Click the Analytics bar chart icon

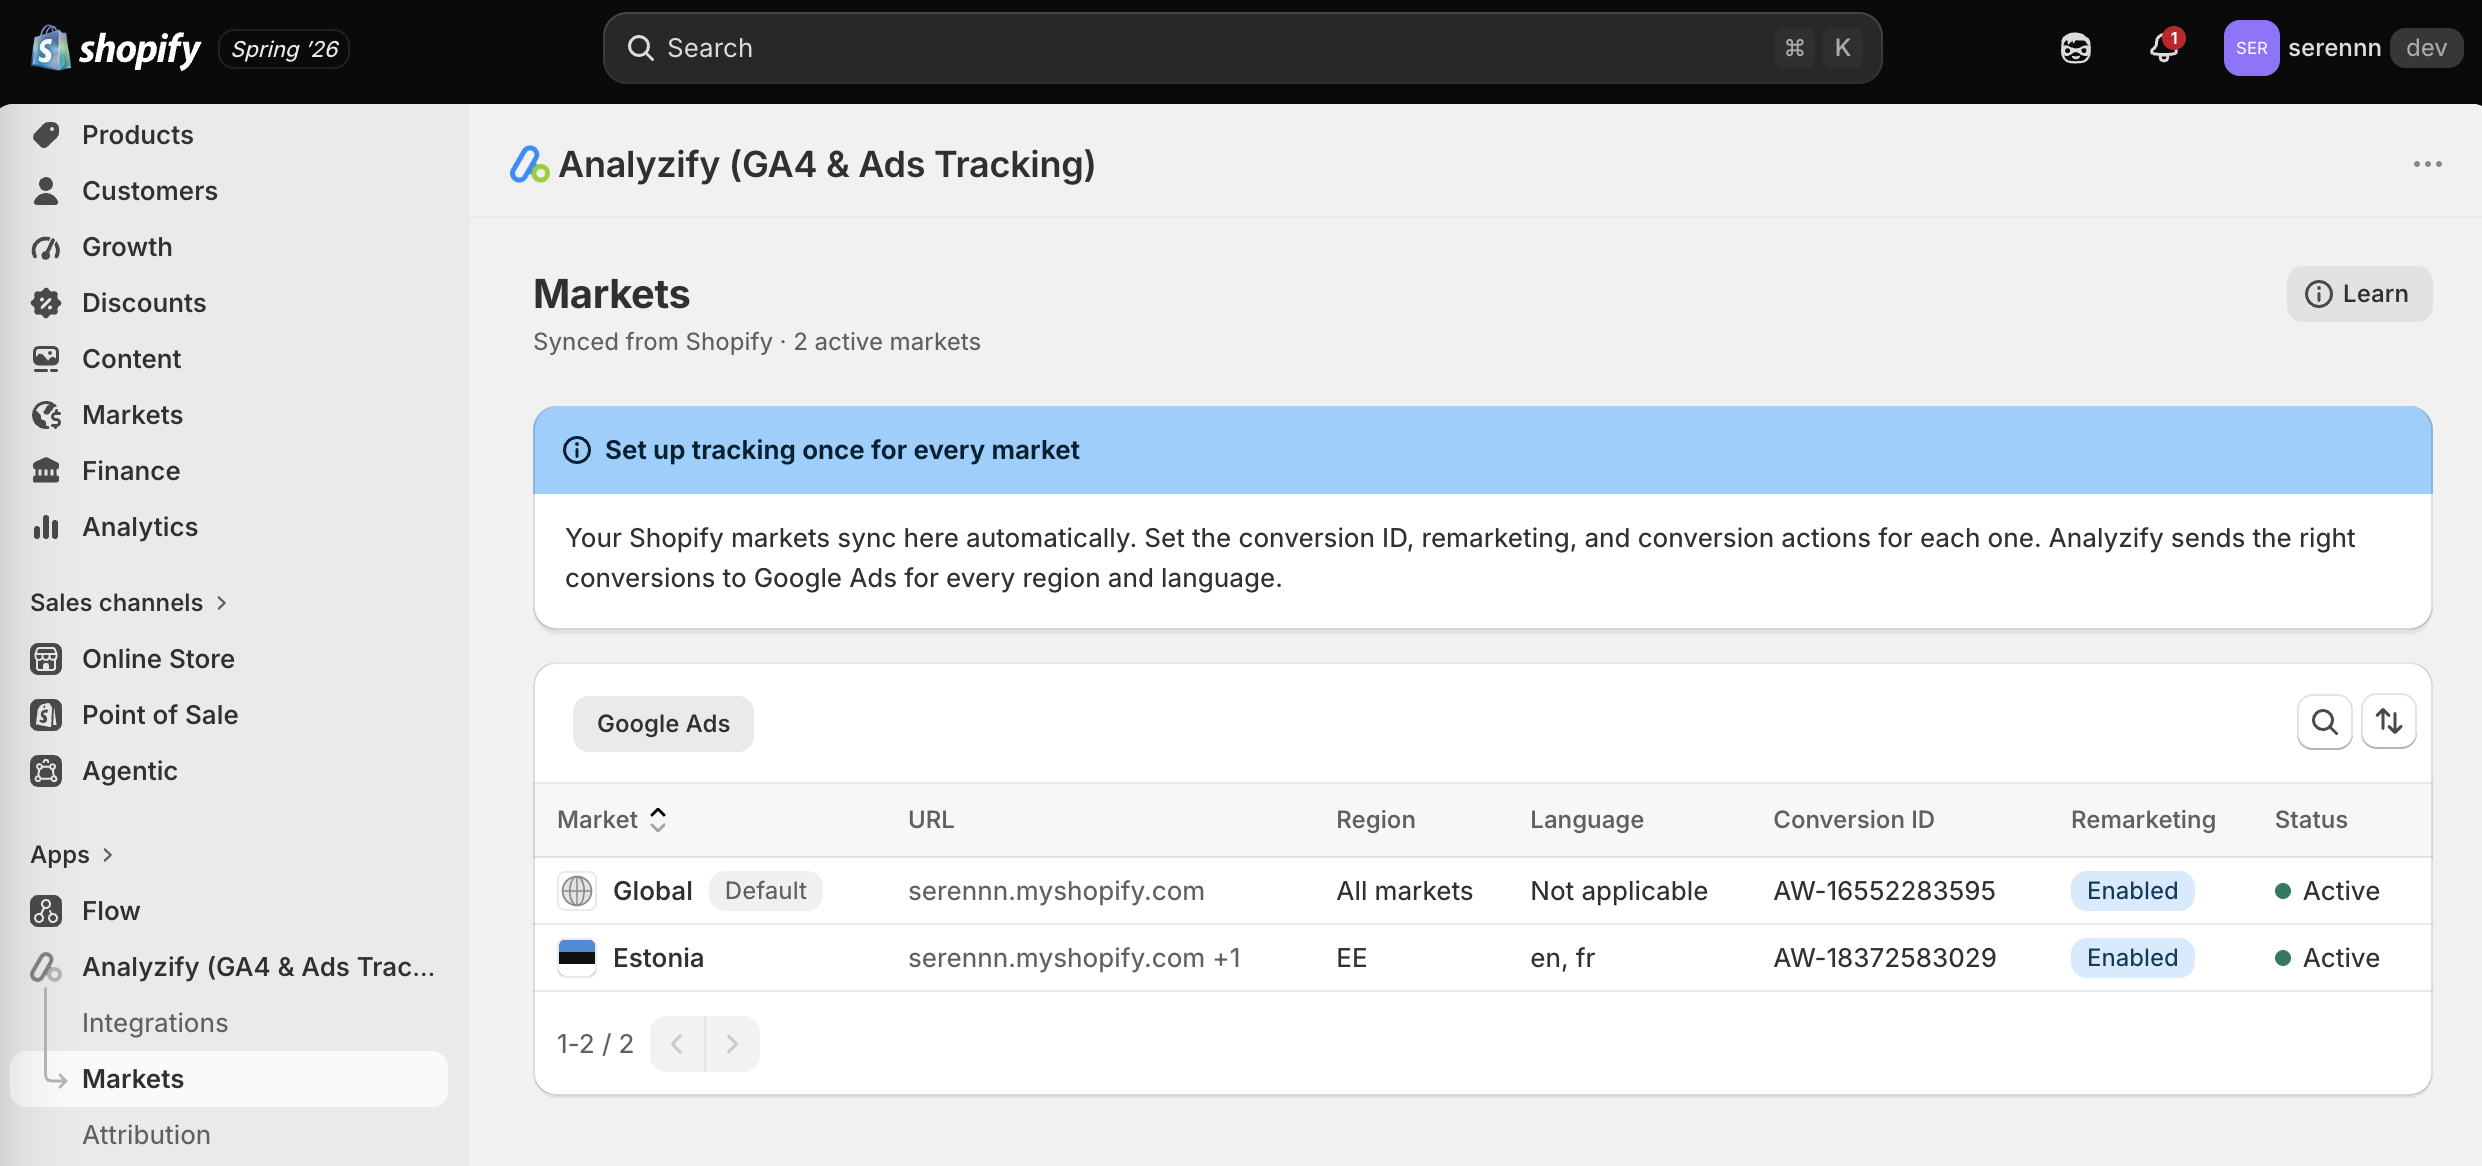click(x=46, y=527)
